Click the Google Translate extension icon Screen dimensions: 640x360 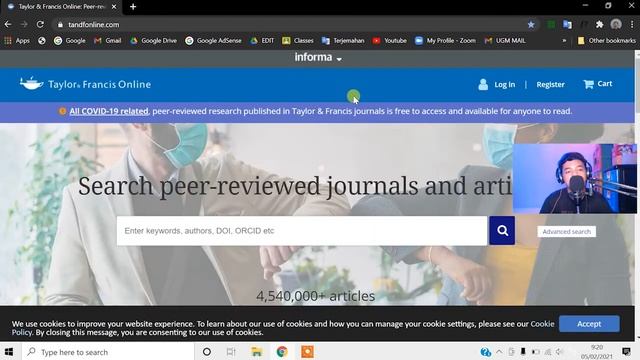click(567, 24)
